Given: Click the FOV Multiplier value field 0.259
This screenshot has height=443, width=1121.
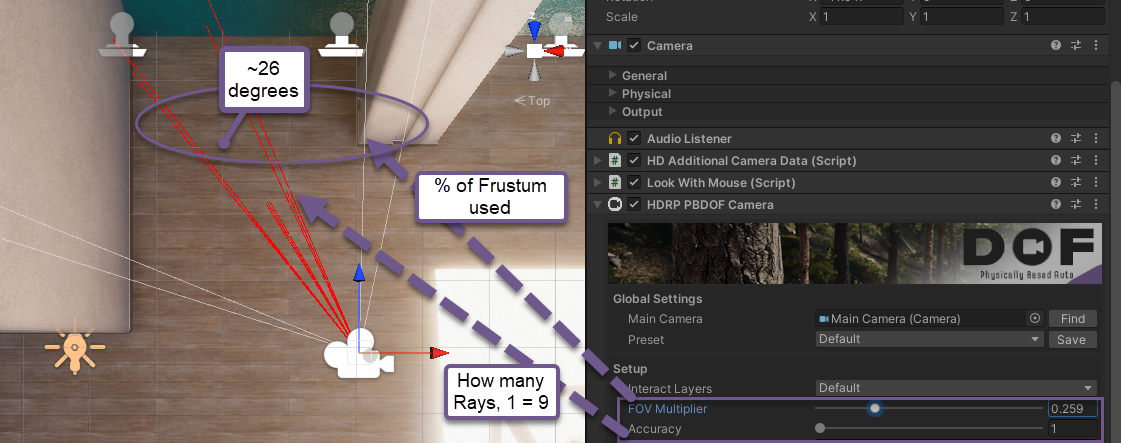Looking at the screenshot, I should coord(1072,409).
